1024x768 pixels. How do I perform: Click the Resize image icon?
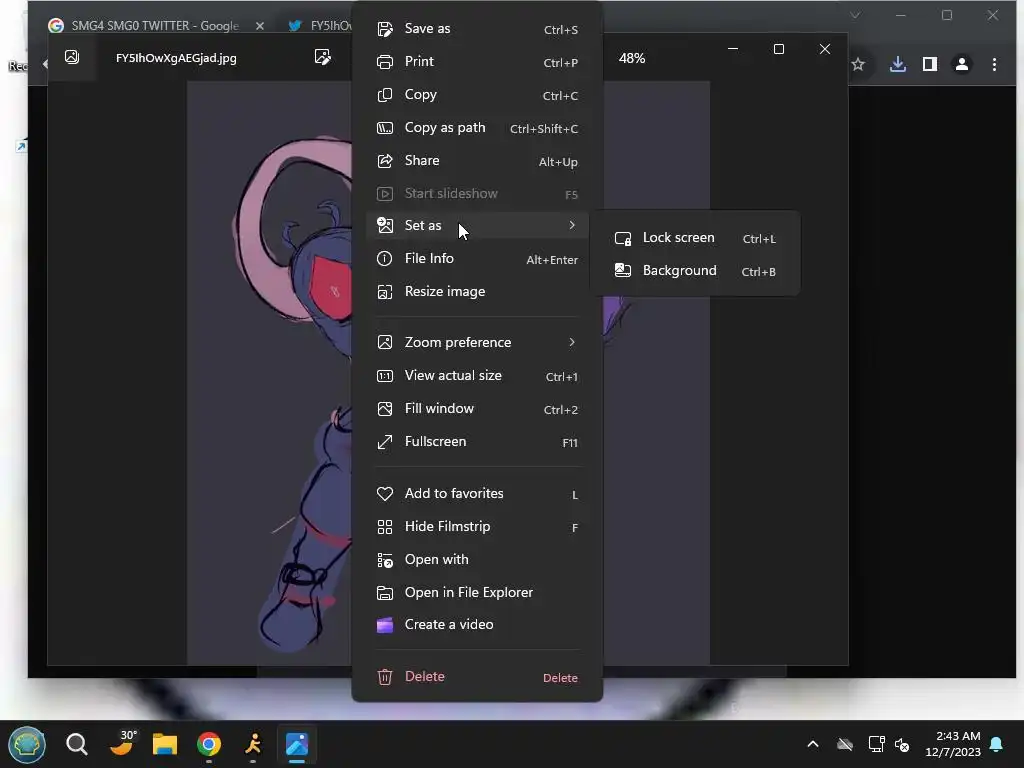[385, 292]
